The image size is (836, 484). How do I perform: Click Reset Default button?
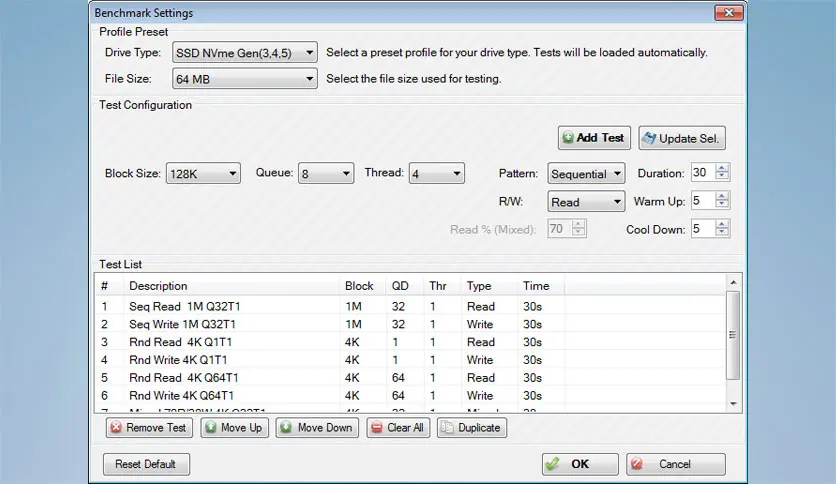click(146, 464)
